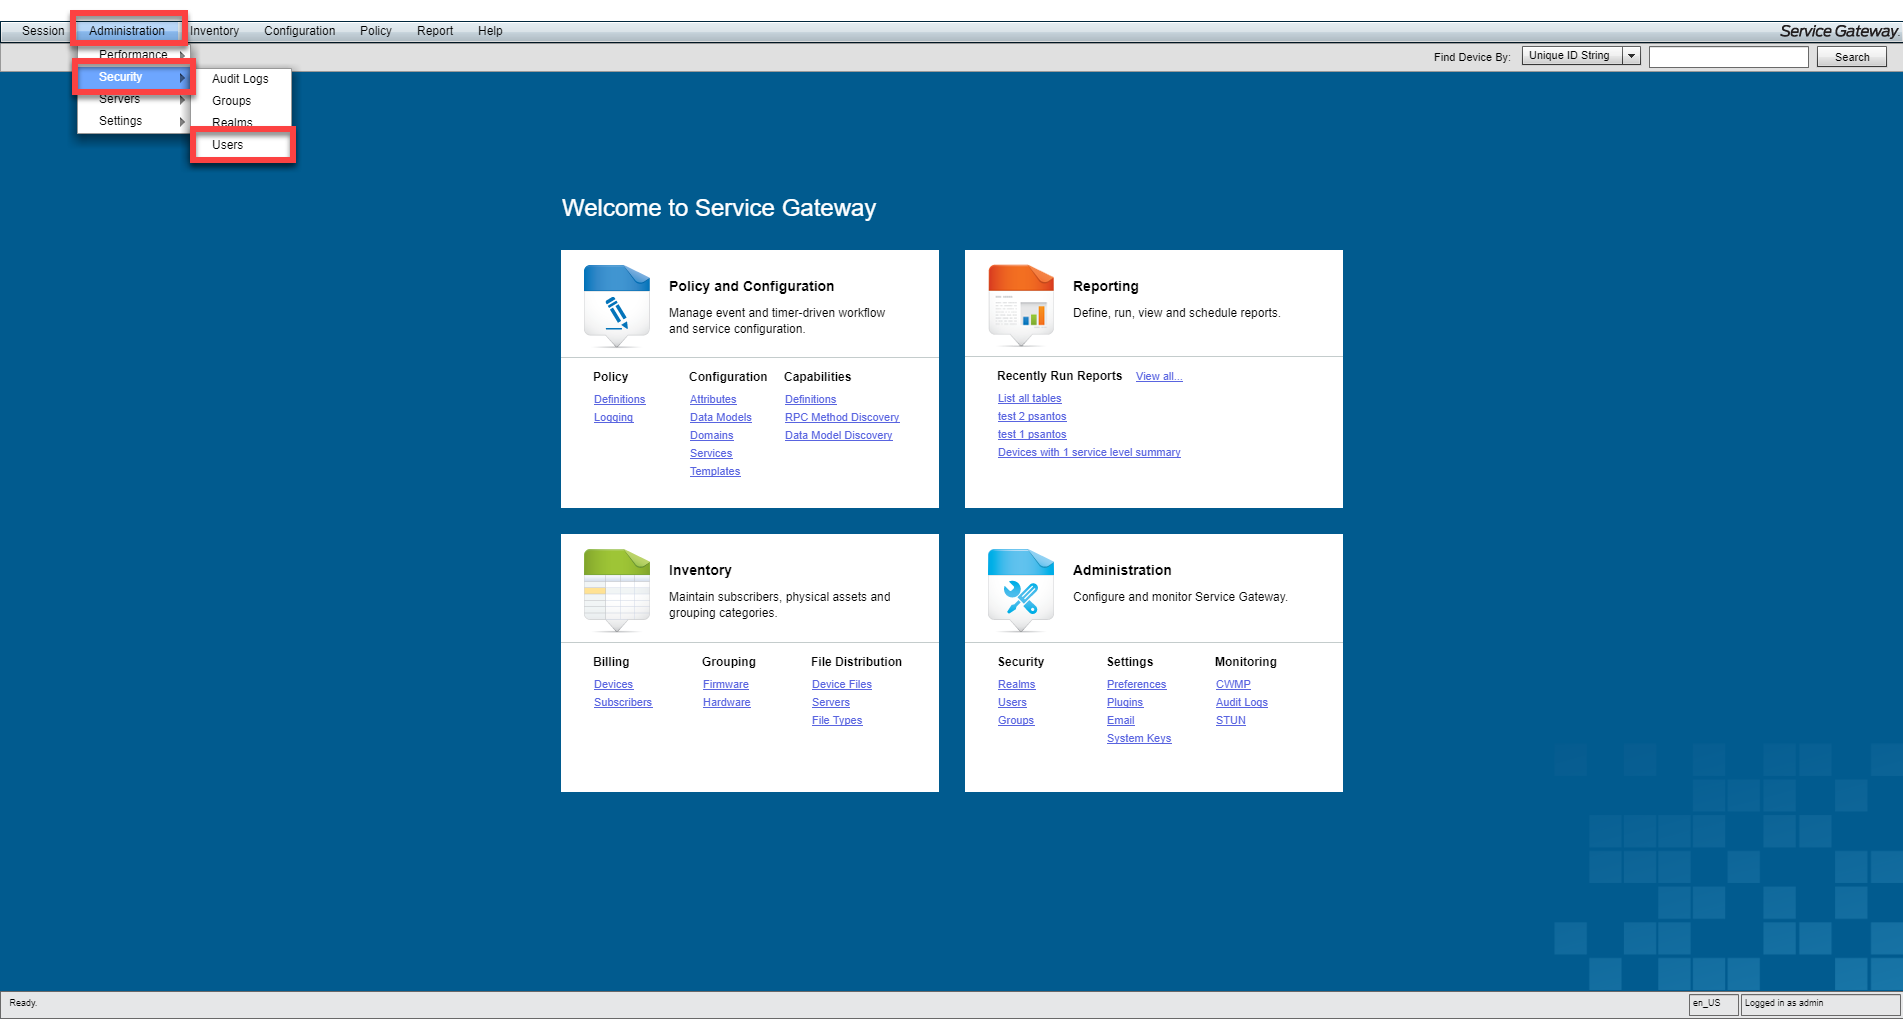The height and width of the screenshot is (1019, 1903).
Task: Open the CWMP monitoring link
Action: (x=1232, y=685)
